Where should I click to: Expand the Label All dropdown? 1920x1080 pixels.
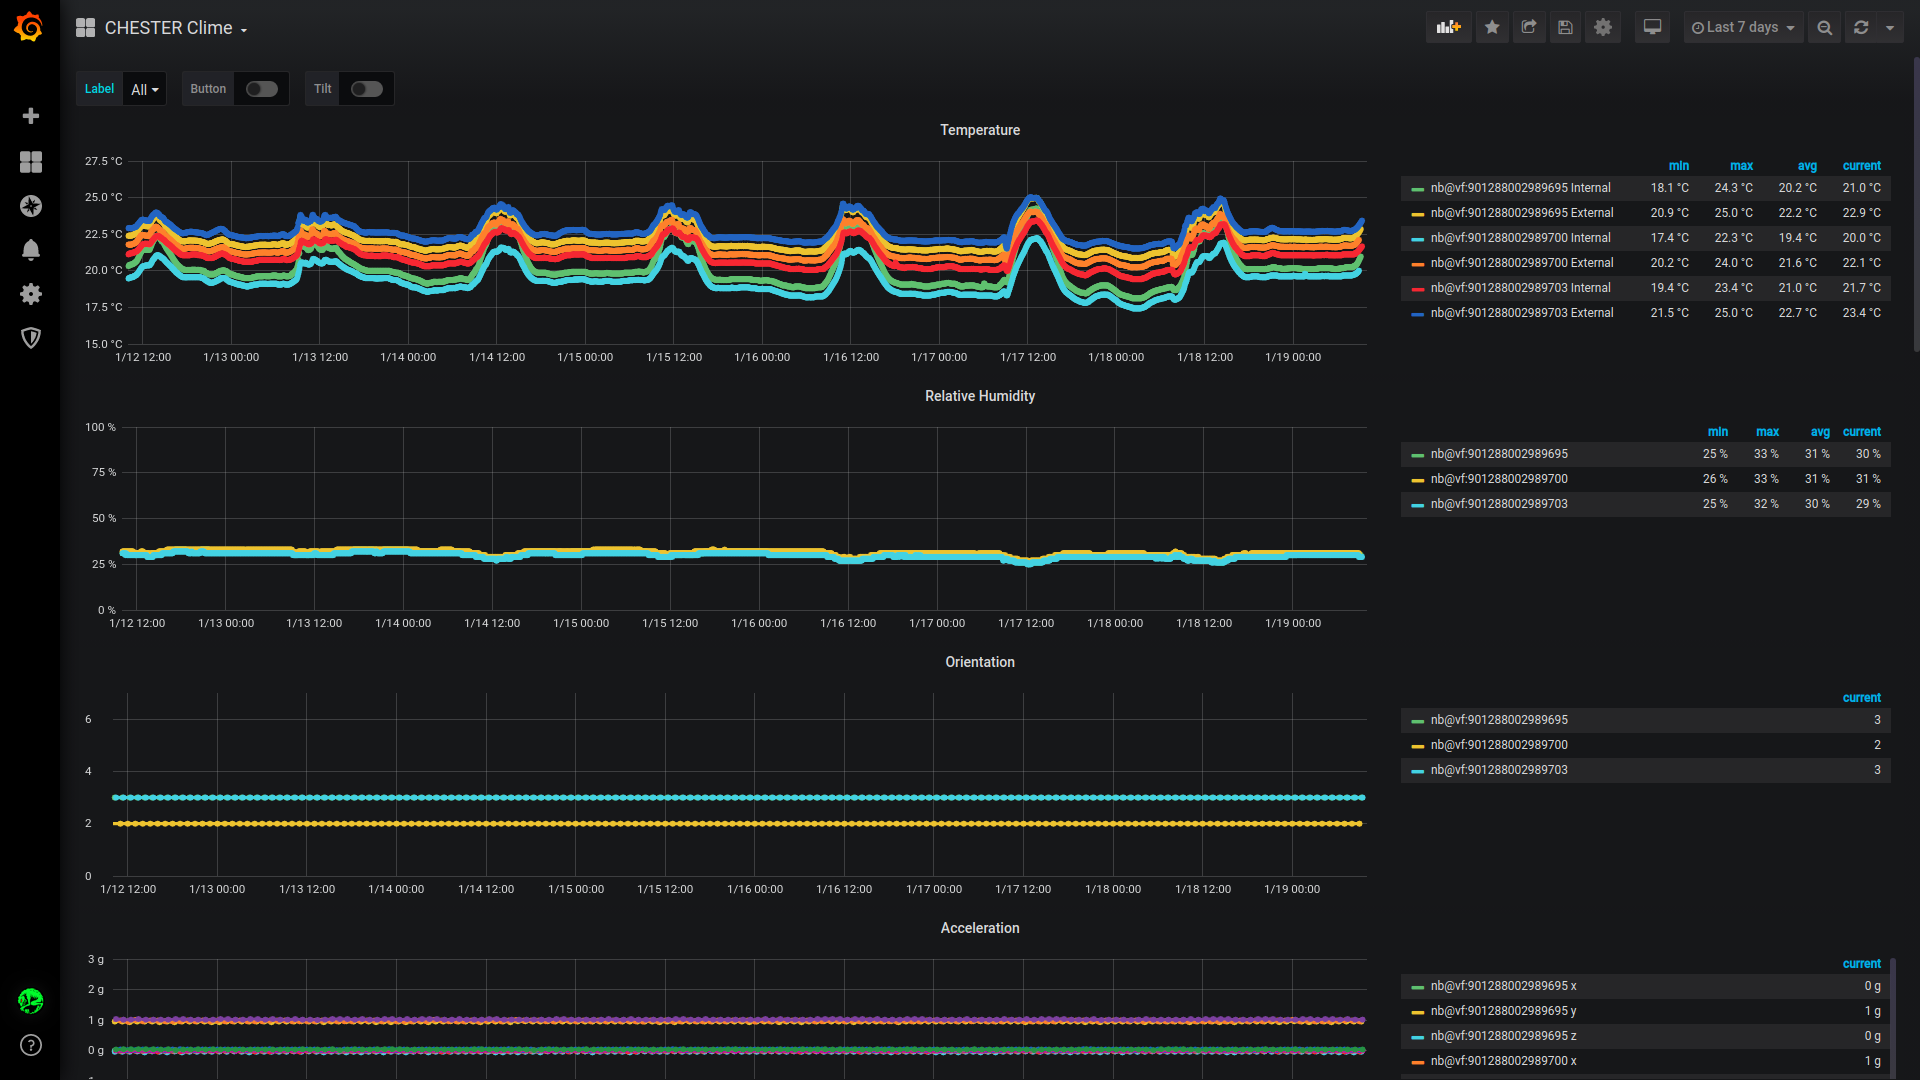pyautogui.click(x=145, y=89)
